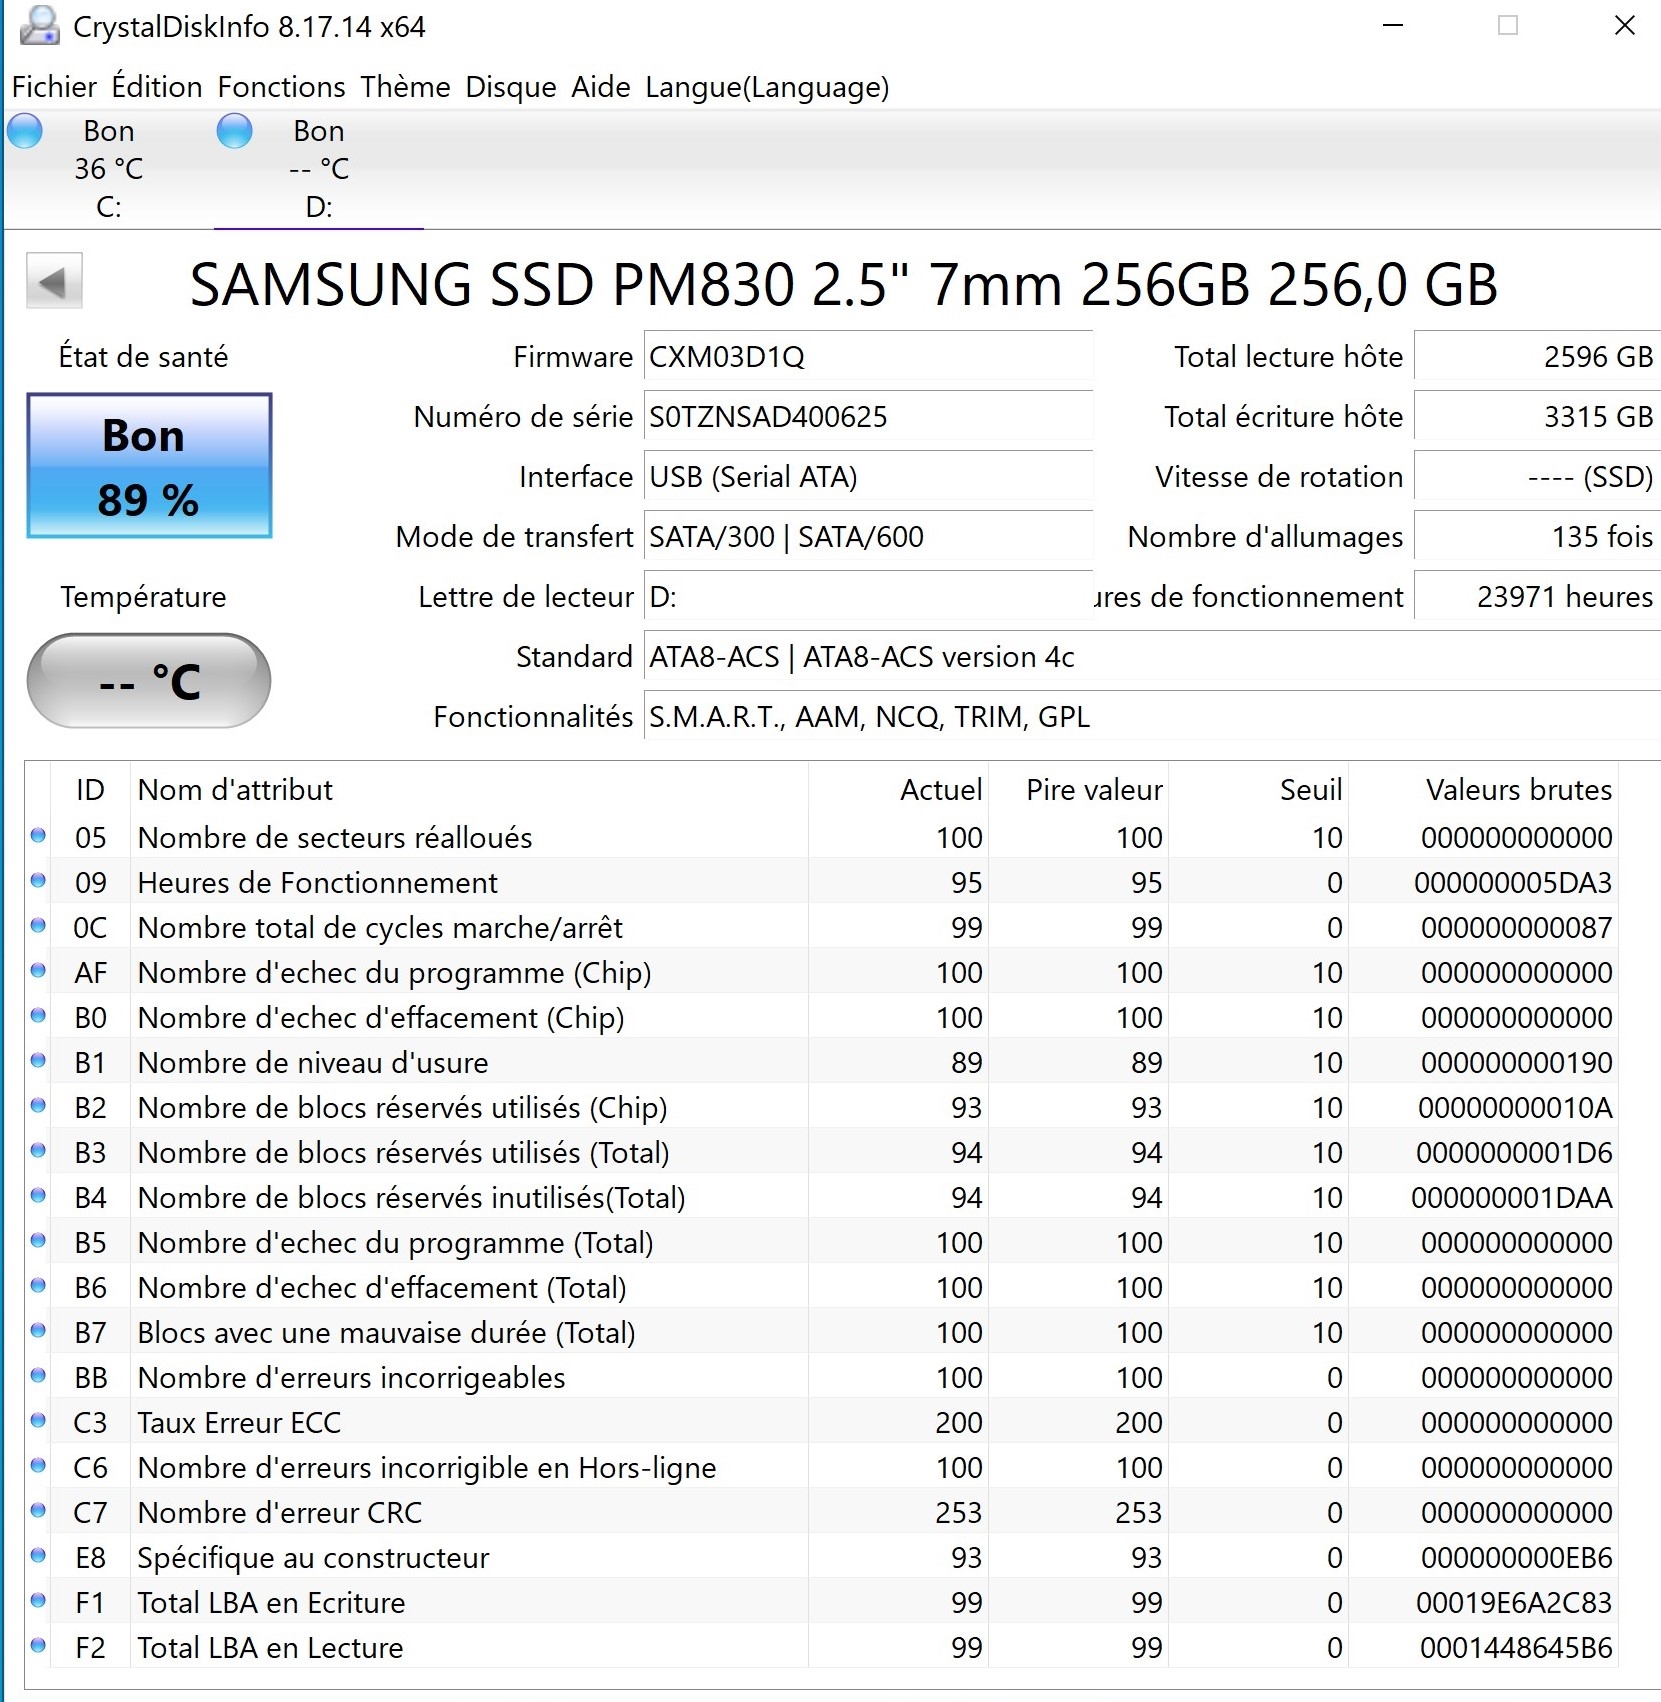Select the Heures de Fonctionnement attribute row

point(318,882)
